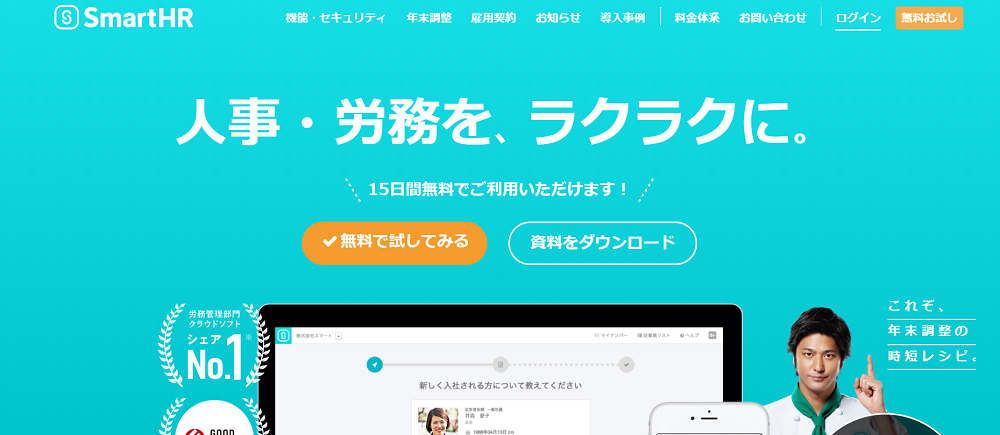The image size is (1000, 435).
Task: Click the ログイン login link
Action: 858,18
